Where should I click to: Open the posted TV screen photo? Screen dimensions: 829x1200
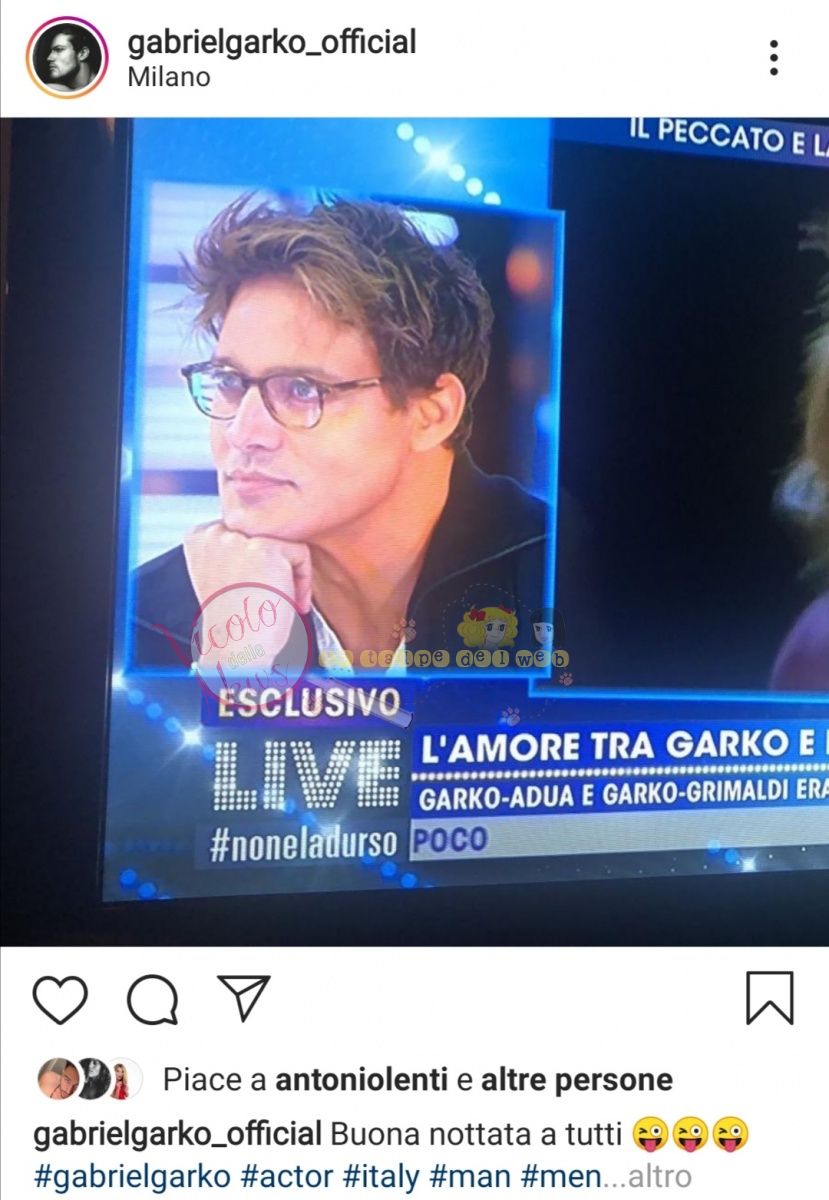click(x=414, y=532)
